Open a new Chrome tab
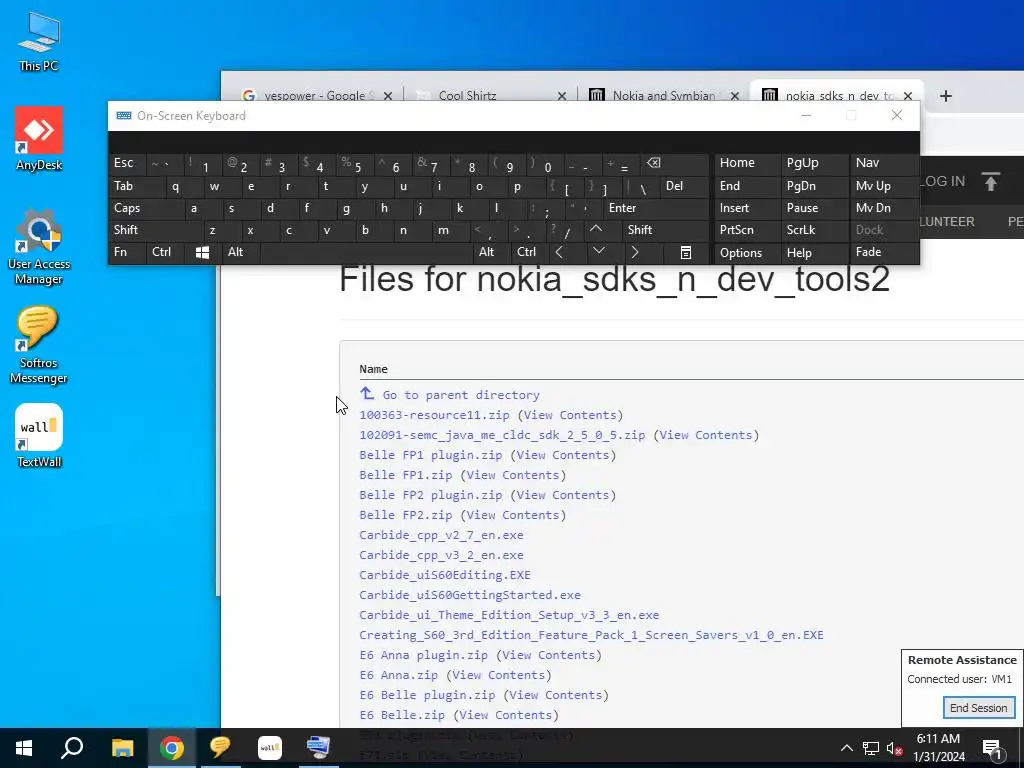This screenshot has width=1024, height=768. tap(945, 96)
